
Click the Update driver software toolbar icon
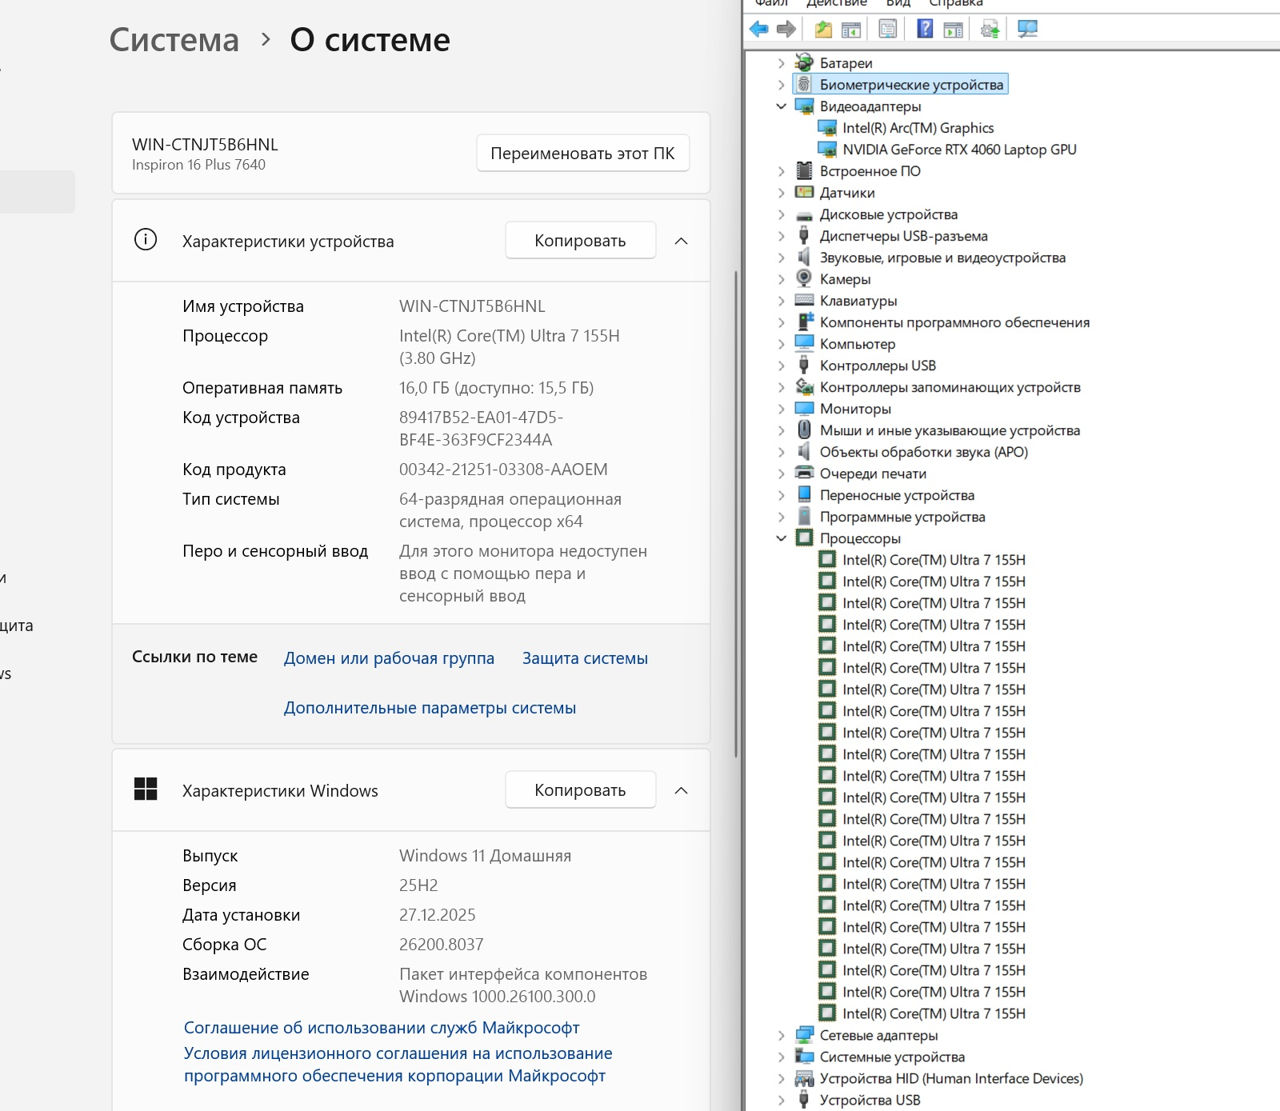[989, 29]
